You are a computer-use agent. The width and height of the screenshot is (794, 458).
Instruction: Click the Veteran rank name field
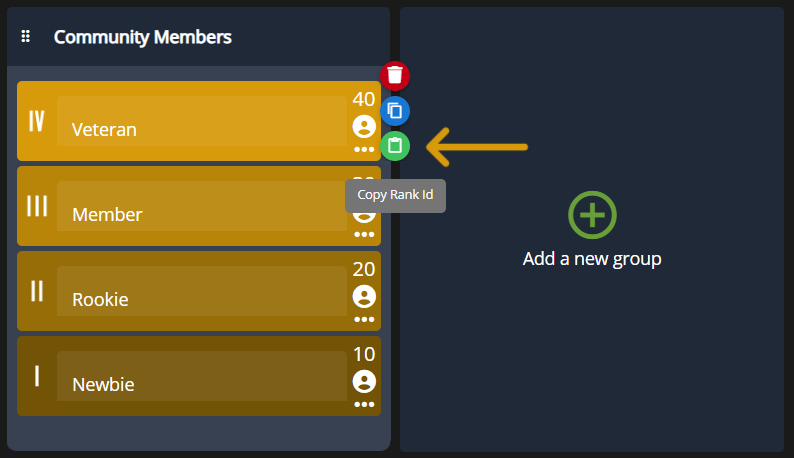click(201, 122)
